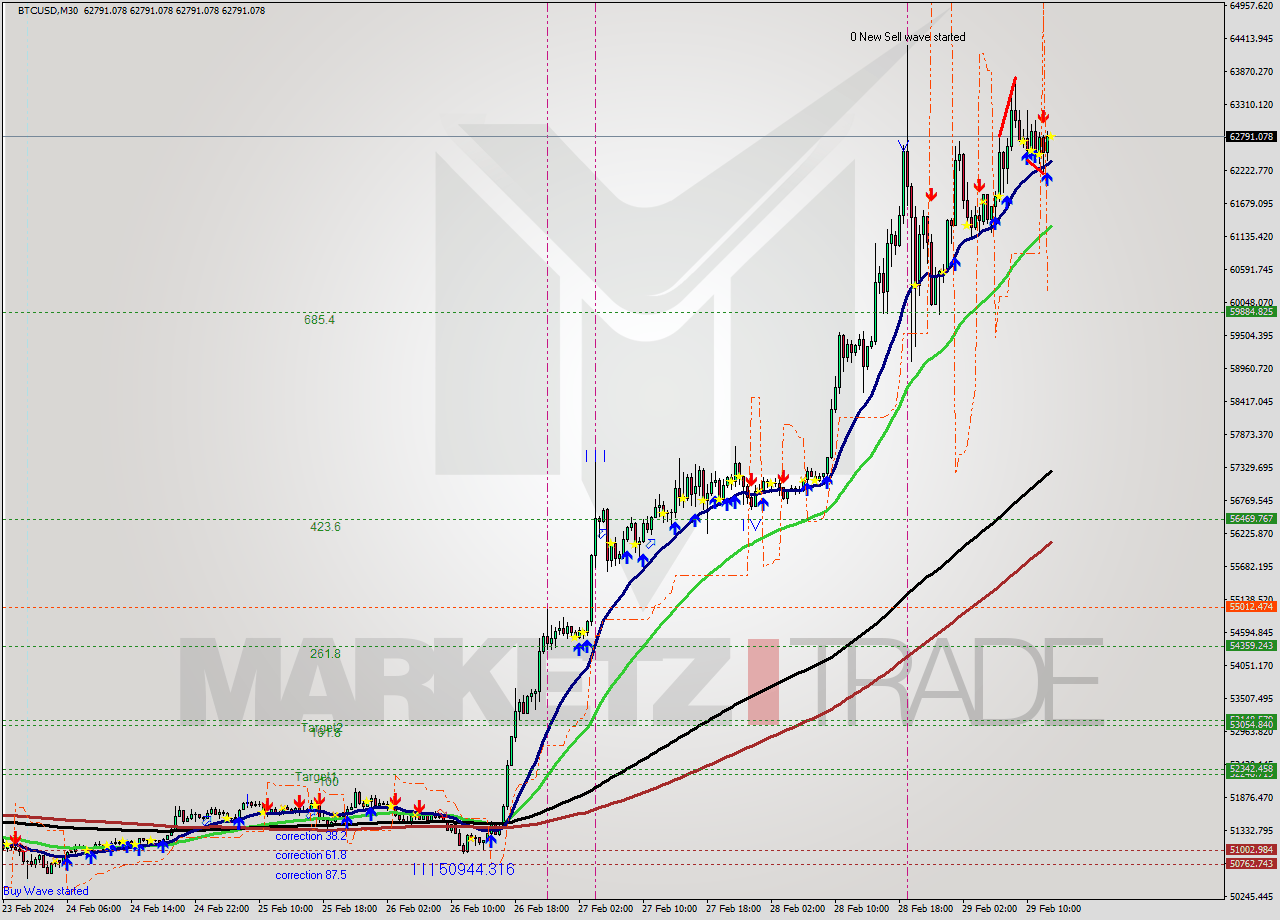Click the '27 Feb 18:00' time axis label
The height and width of the screenshot is (920, 1280).
click(x=733, y=909)
